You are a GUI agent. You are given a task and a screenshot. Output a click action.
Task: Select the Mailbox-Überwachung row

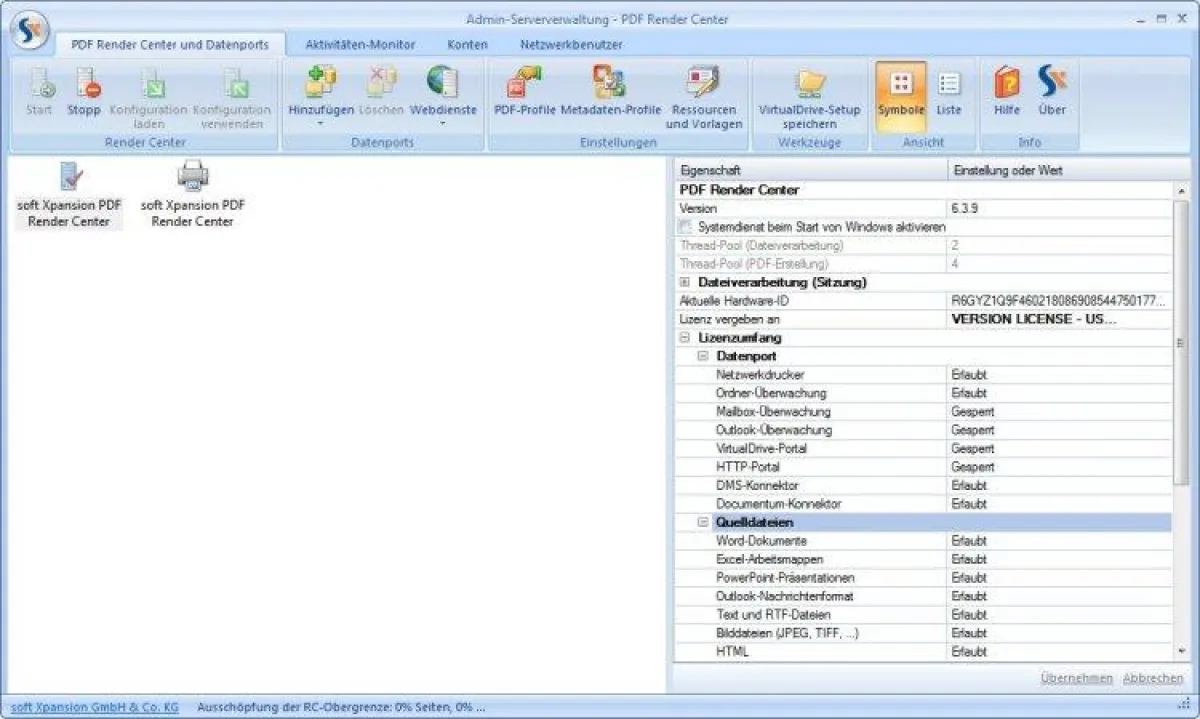pyautogui.click(x=923, y=412)
